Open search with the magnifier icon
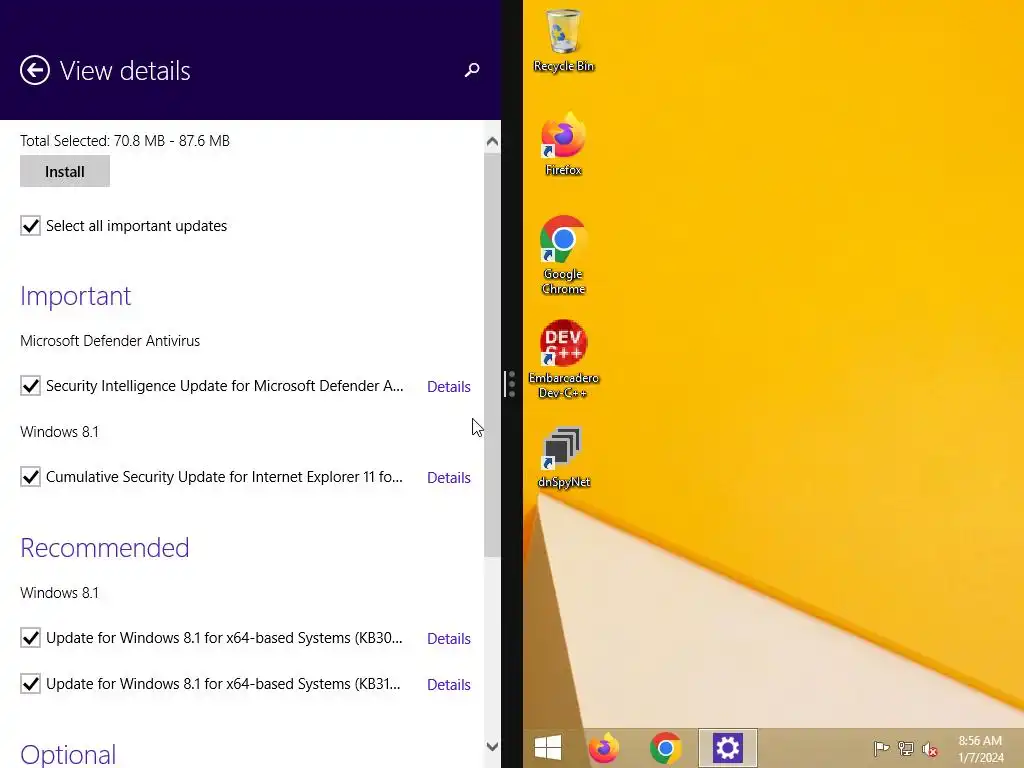This screenshot has width=1024, height=768. pyautogui.click(x=472, y=70)
